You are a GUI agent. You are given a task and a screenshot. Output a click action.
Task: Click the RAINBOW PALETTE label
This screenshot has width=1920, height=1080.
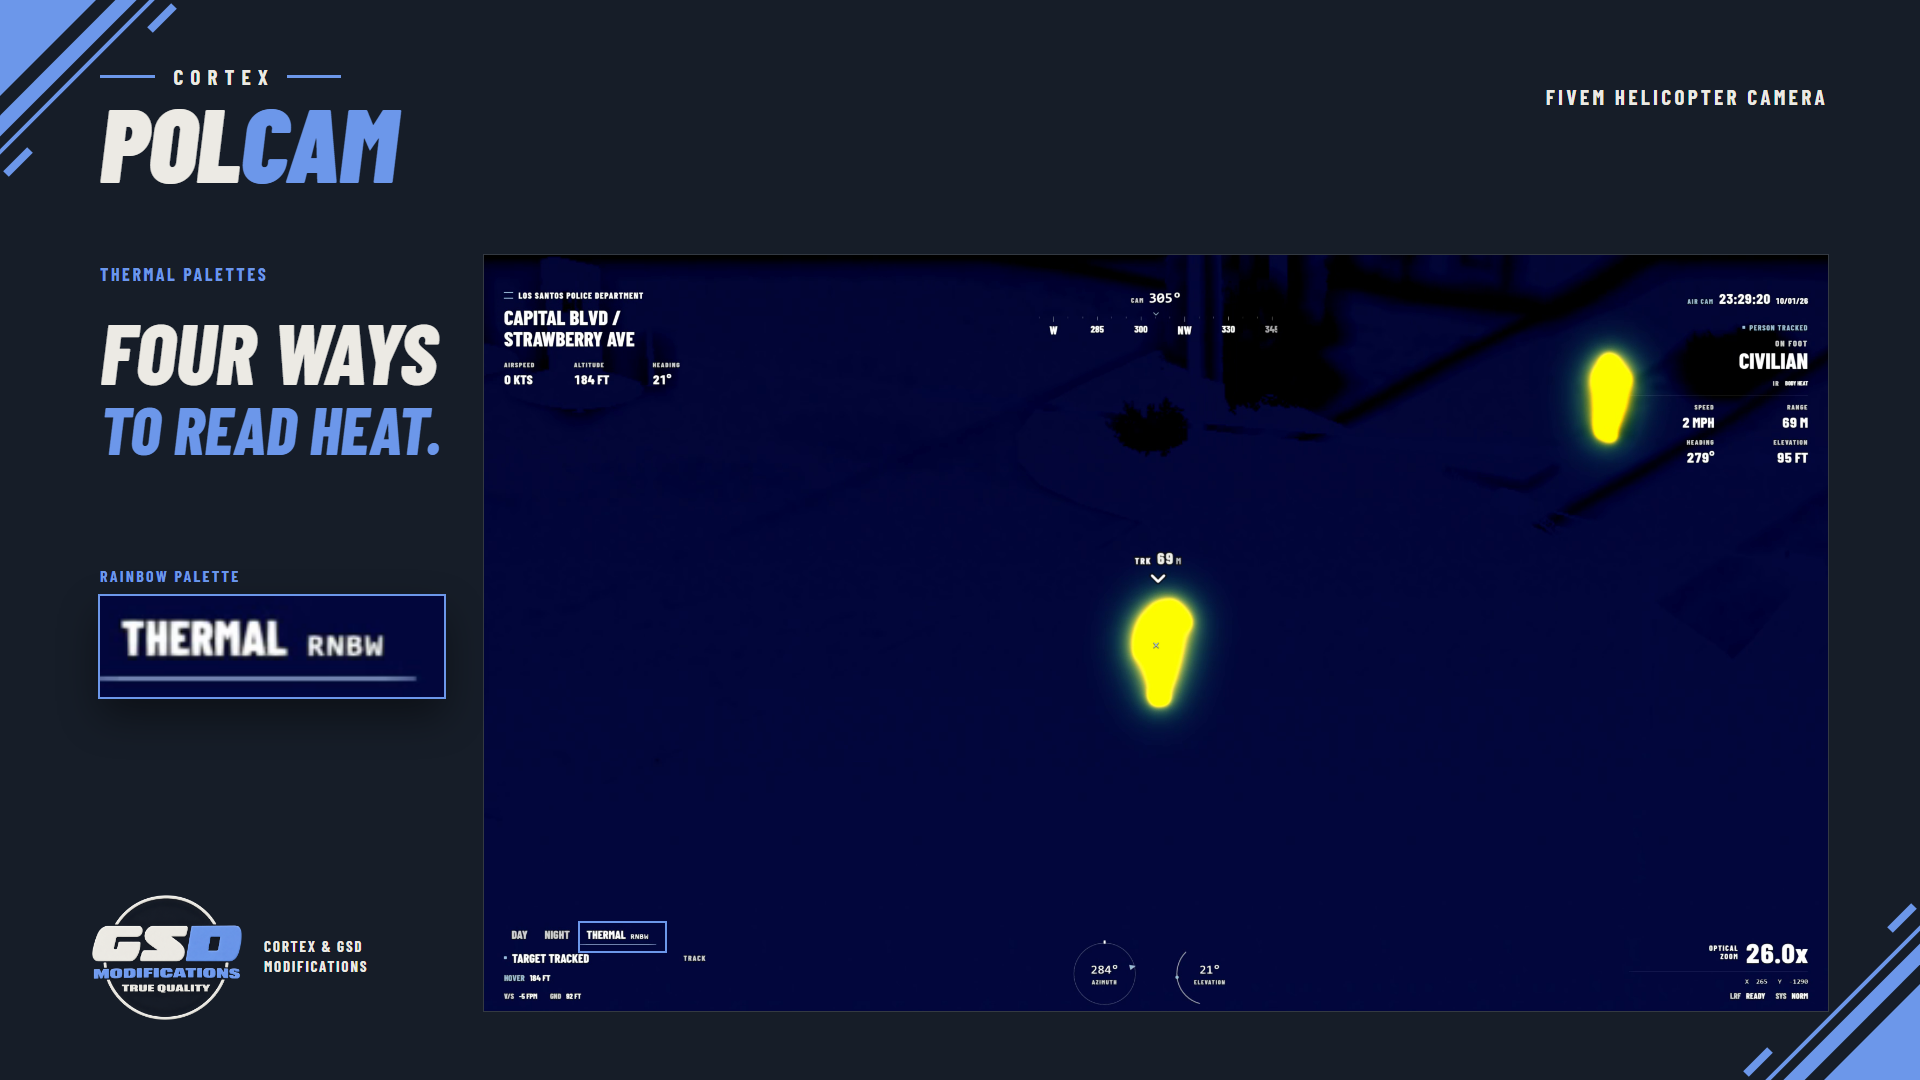(169, 577)
